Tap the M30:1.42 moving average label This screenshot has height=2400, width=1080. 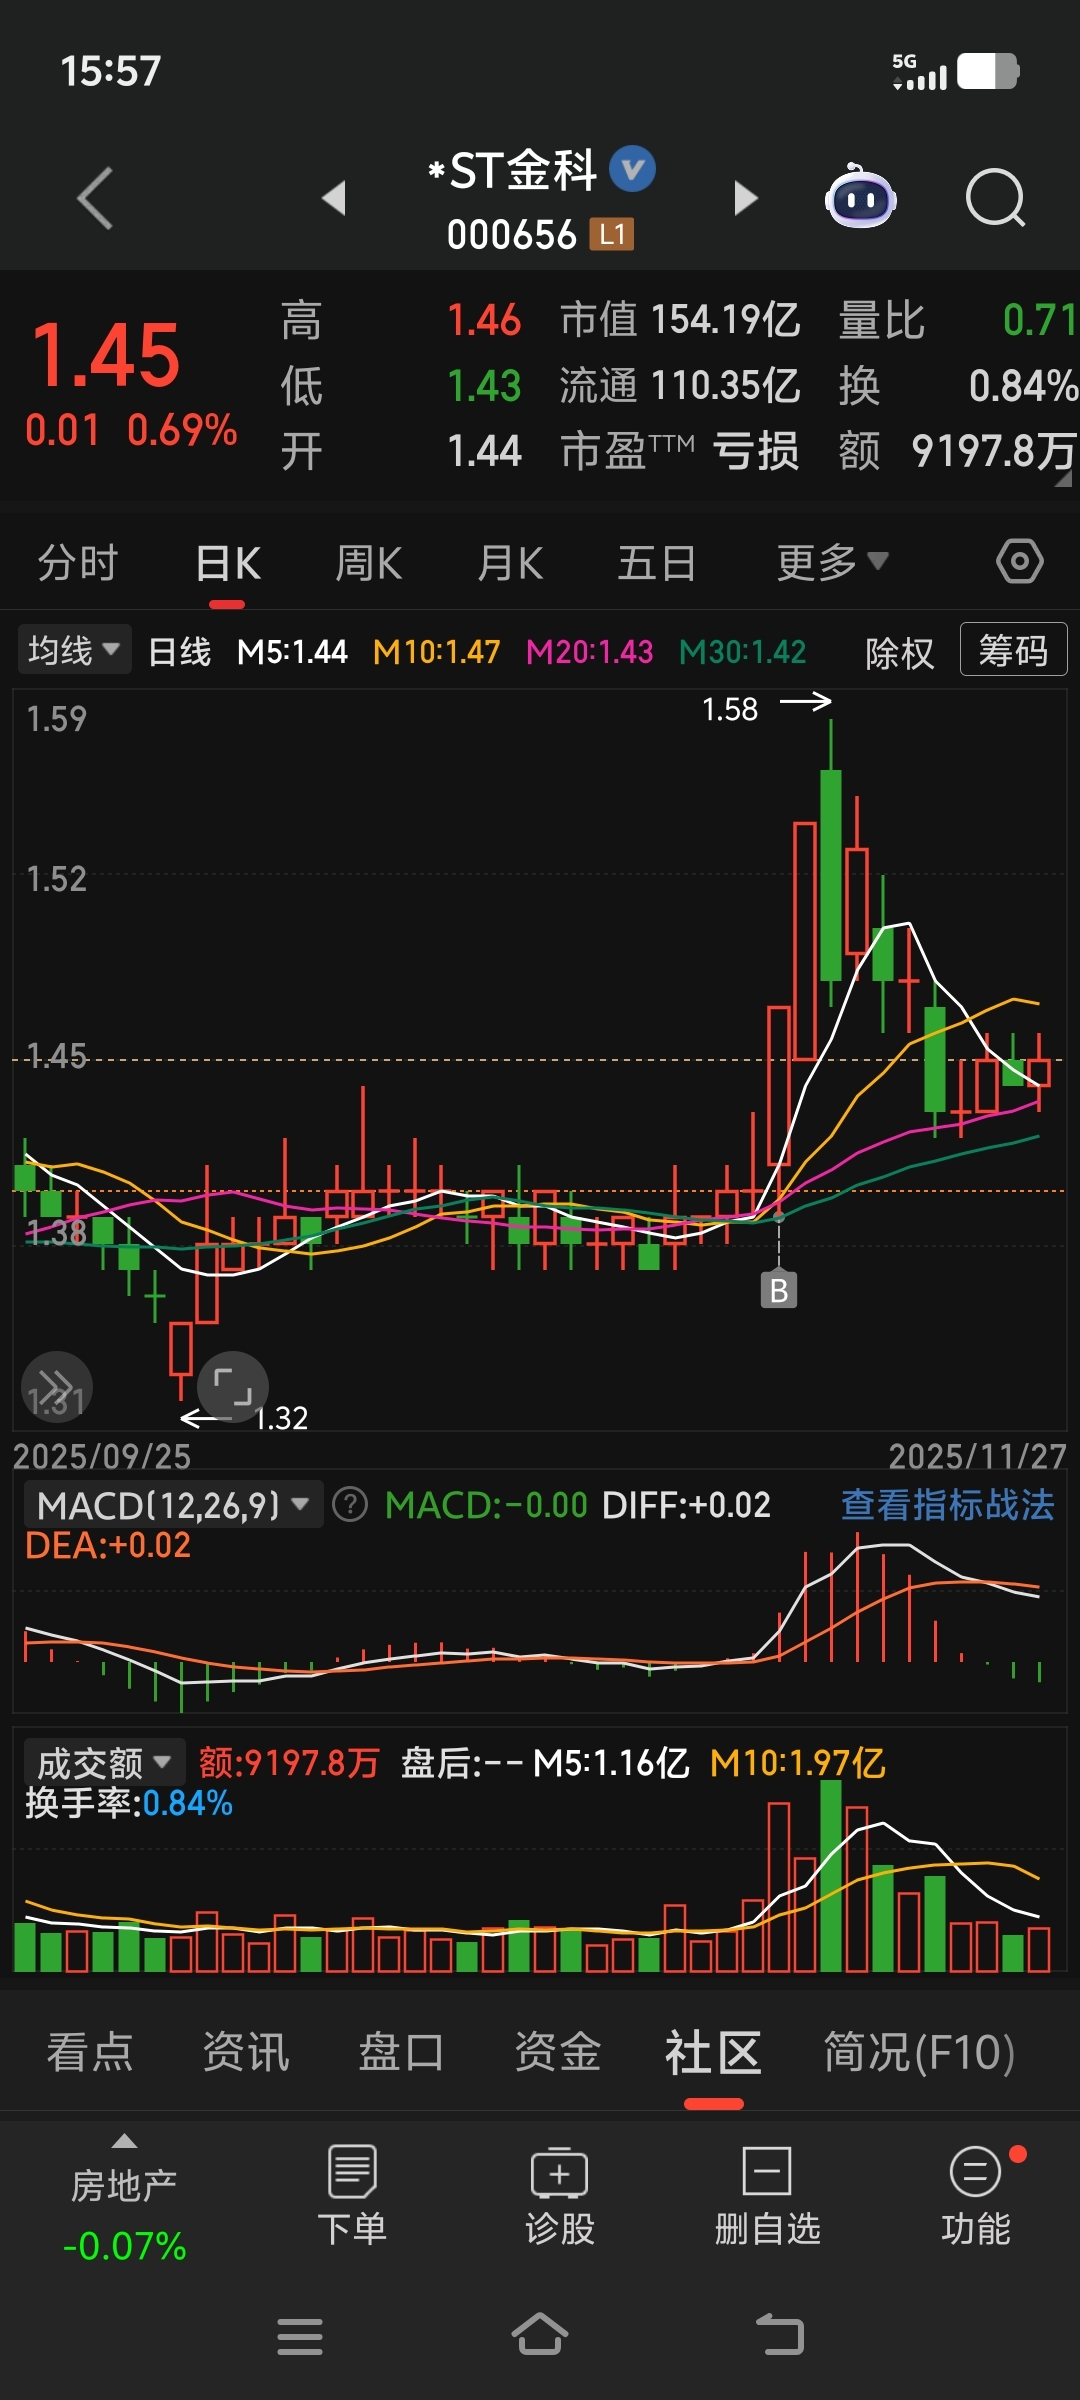pyautogui.click(x=742, y=652)
